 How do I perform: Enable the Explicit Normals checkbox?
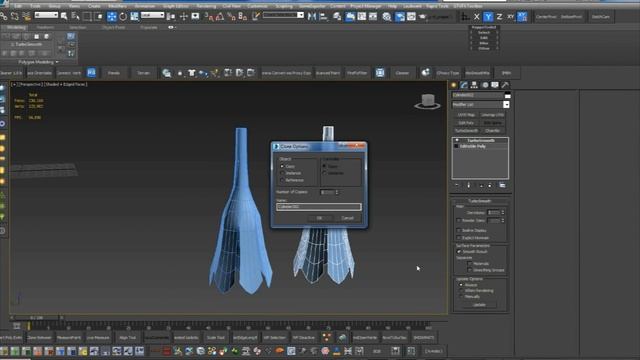(x=459, y=238)
